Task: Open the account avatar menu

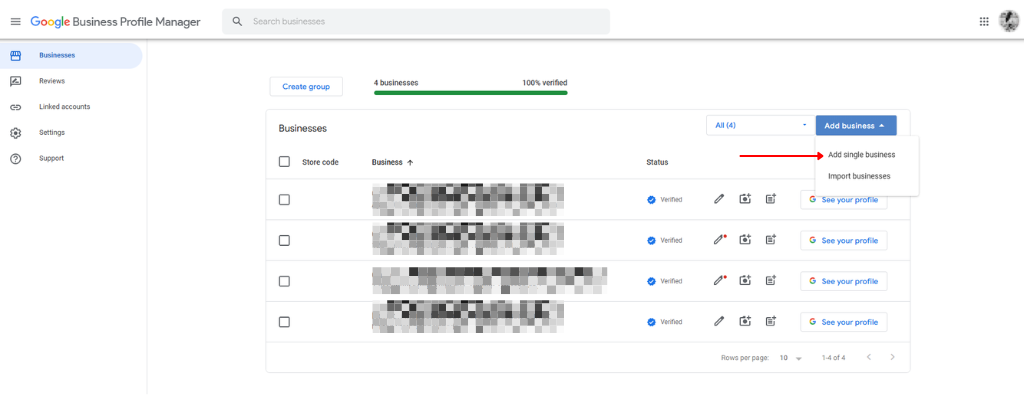Action: [x=1009, y=22]
